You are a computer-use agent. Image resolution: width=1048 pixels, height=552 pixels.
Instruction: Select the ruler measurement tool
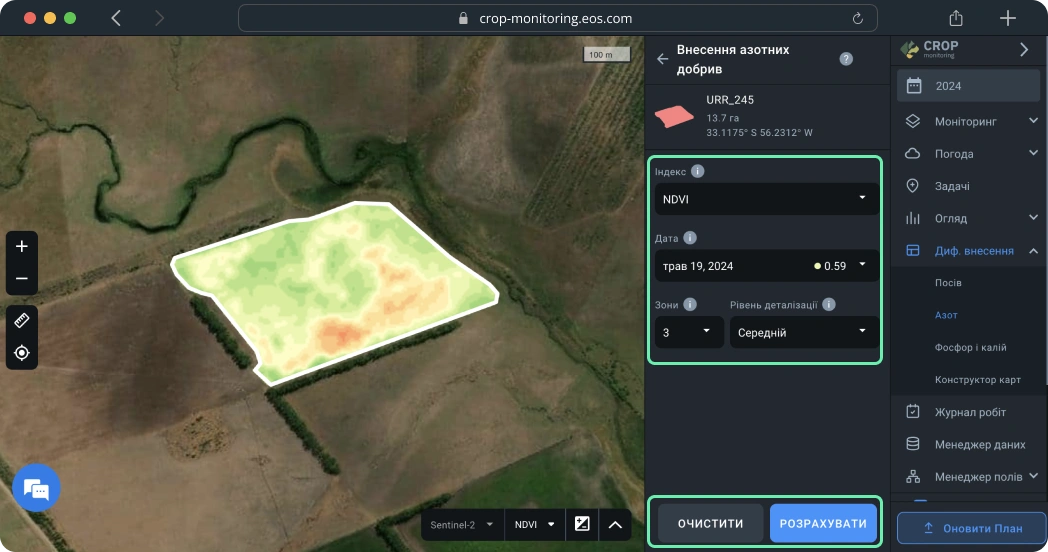(22, 320)
